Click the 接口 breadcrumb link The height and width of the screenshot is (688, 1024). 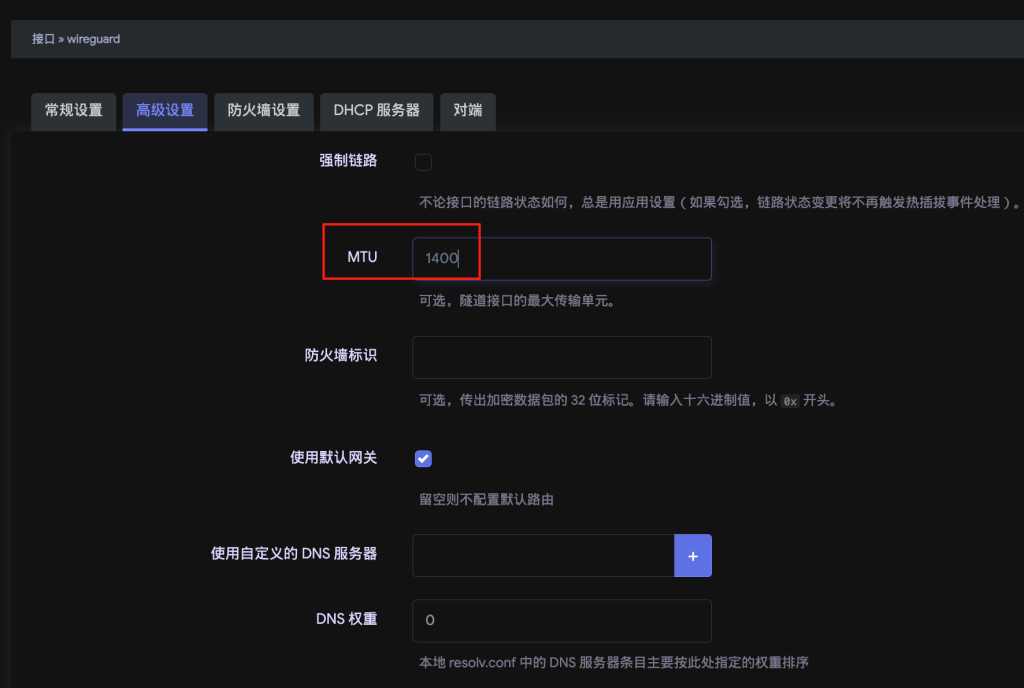(x=43, y=39)
